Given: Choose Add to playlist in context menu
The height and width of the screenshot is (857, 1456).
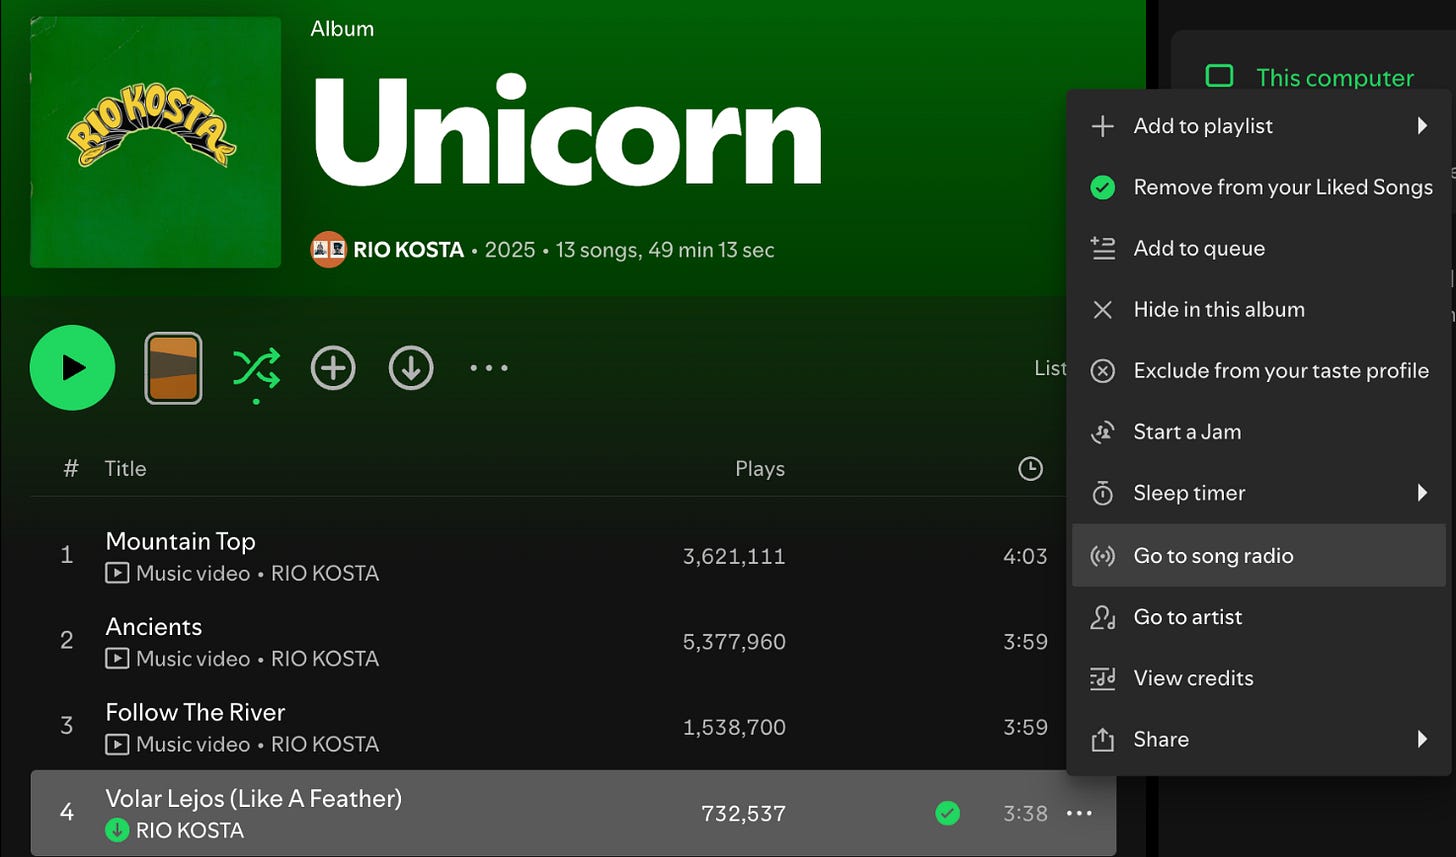Looking at the screenshot, I should (1258, 126).
